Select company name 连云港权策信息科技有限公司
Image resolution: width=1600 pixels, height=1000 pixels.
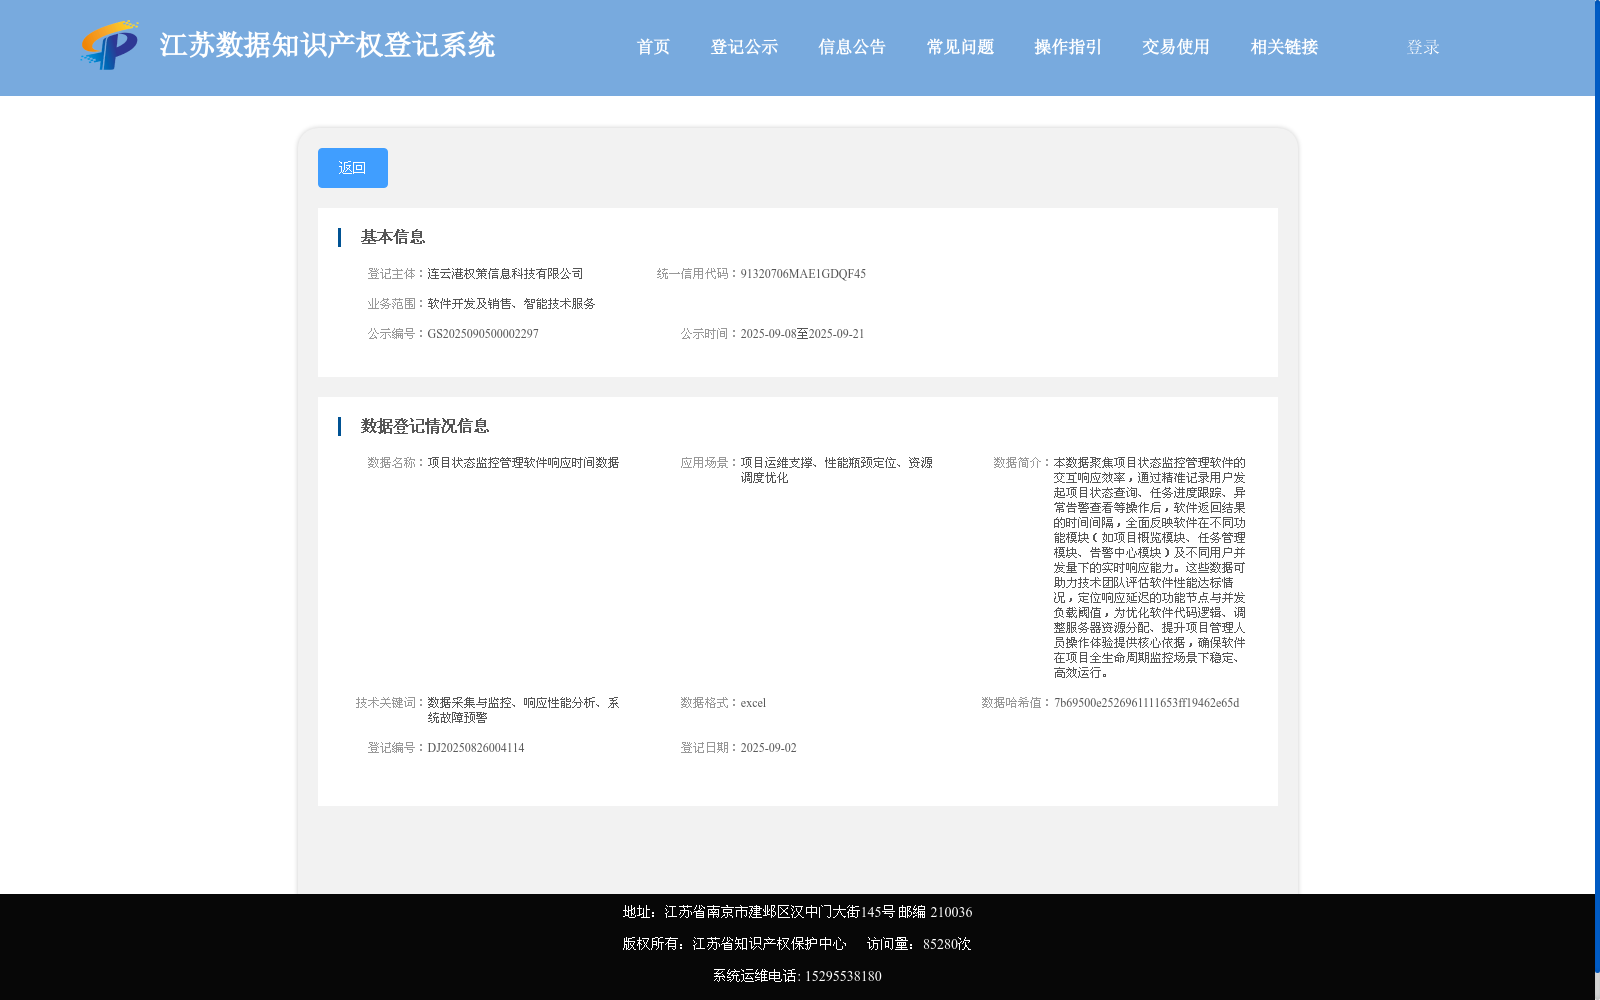point(505,274)
